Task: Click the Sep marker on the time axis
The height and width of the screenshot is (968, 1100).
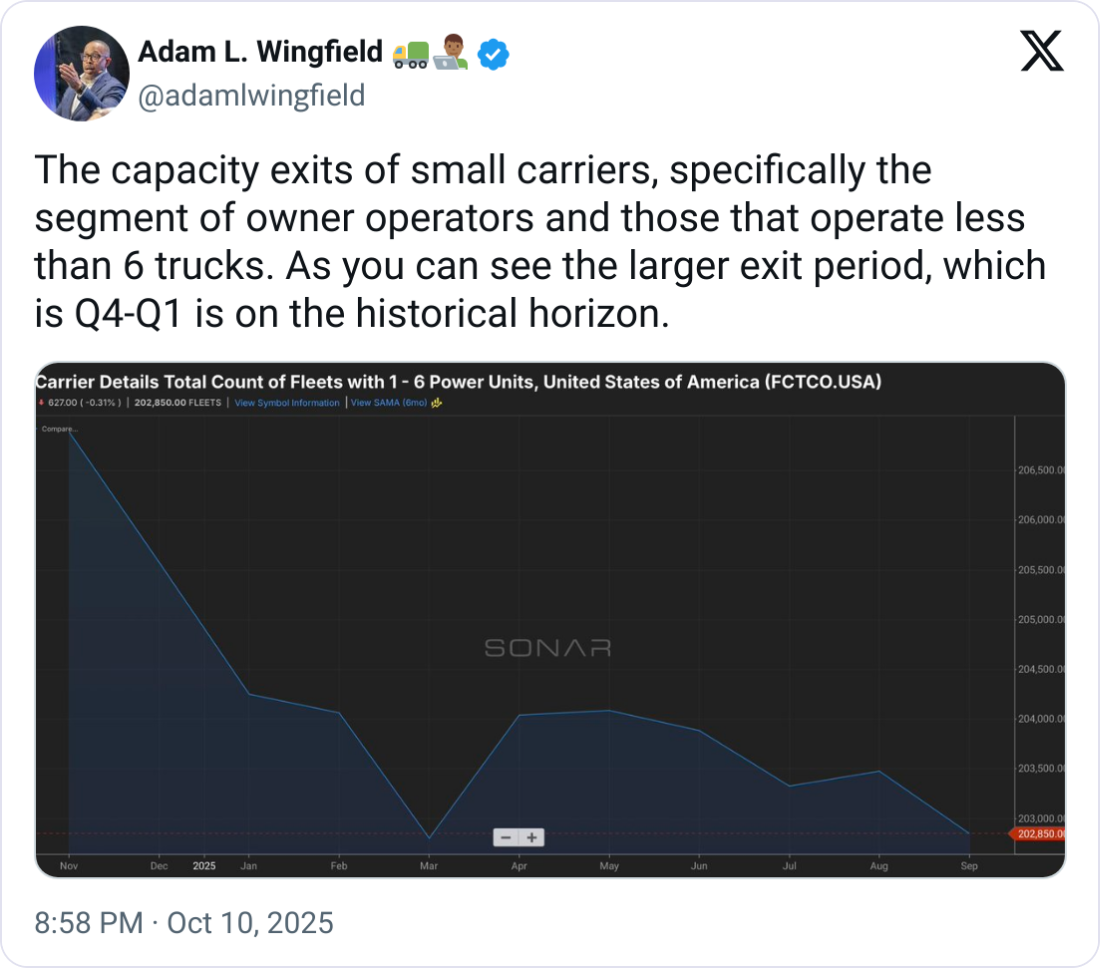Action: click(x=968, y=866)
